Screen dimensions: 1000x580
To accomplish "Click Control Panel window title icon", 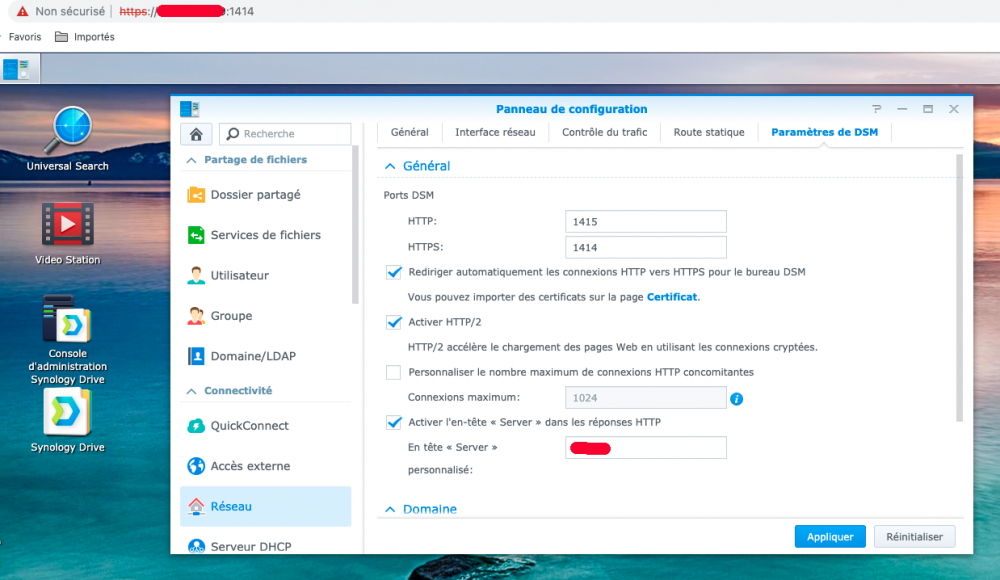I will coord(189,109).
